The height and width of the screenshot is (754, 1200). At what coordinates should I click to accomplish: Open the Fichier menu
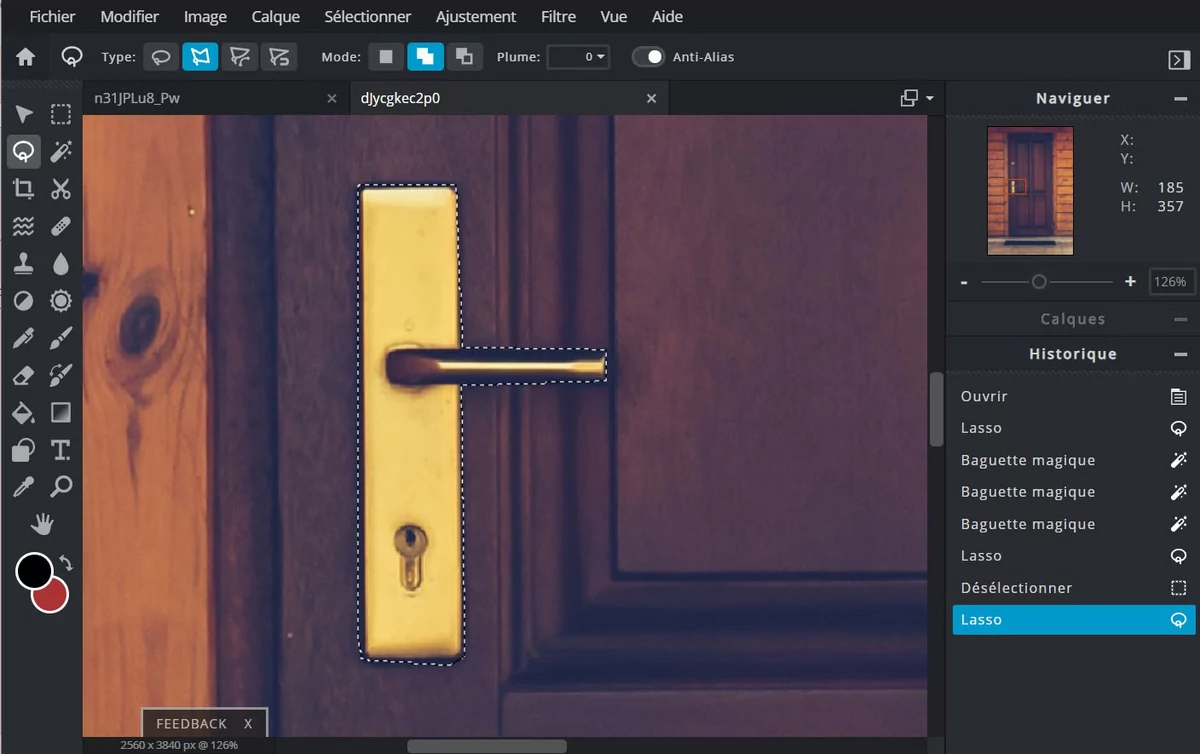(52, 17)
